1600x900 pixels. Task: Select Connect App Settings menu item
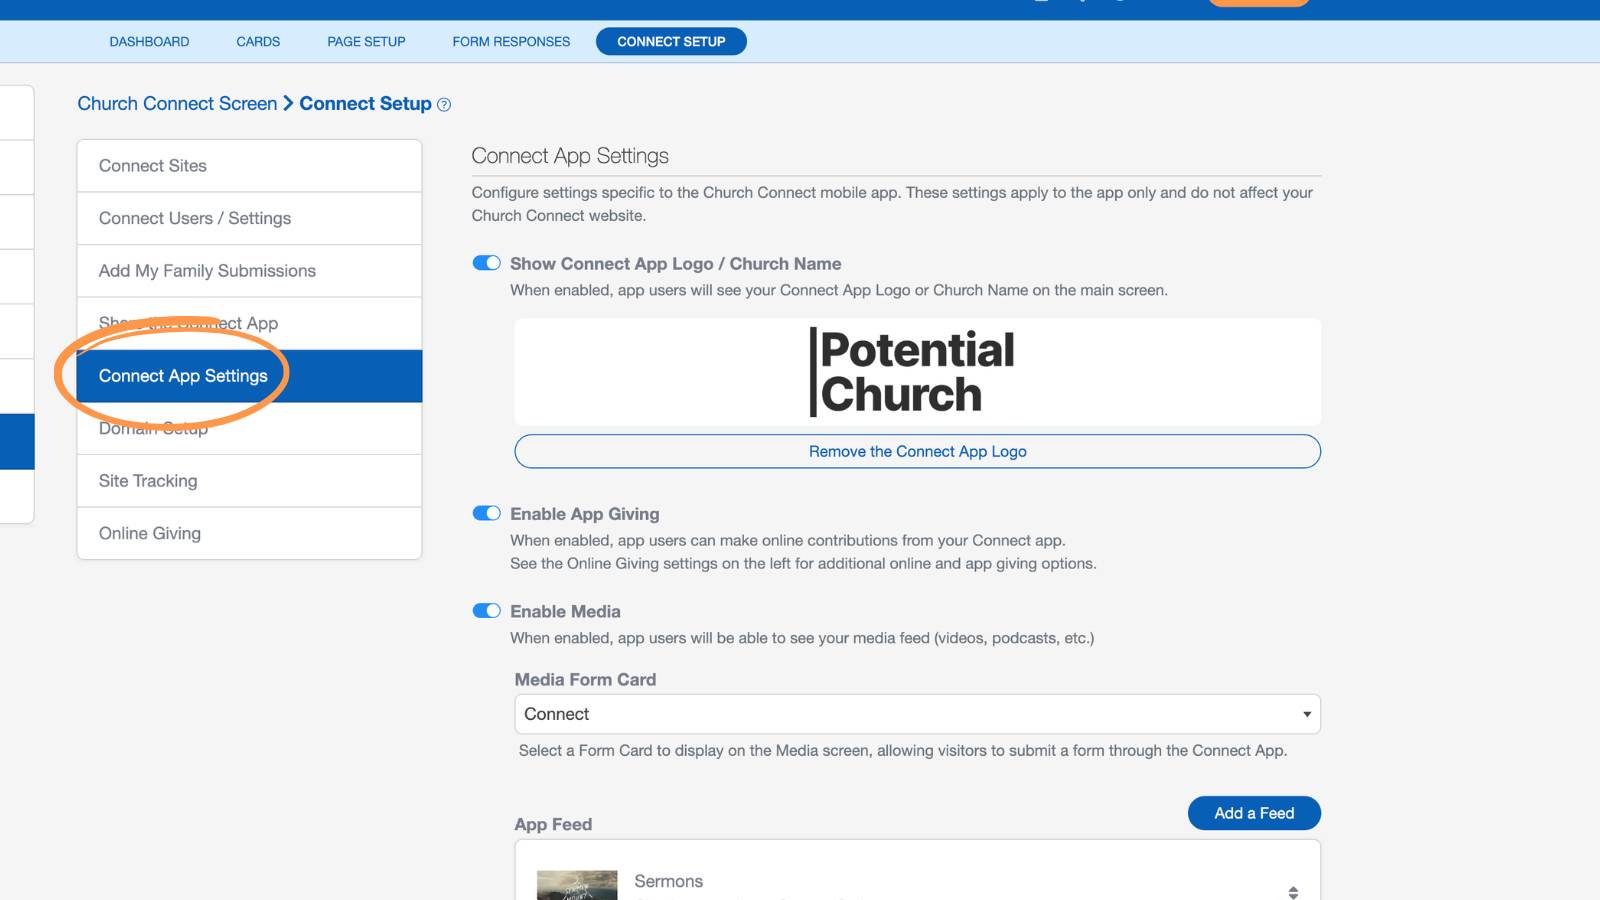point(249,376)
